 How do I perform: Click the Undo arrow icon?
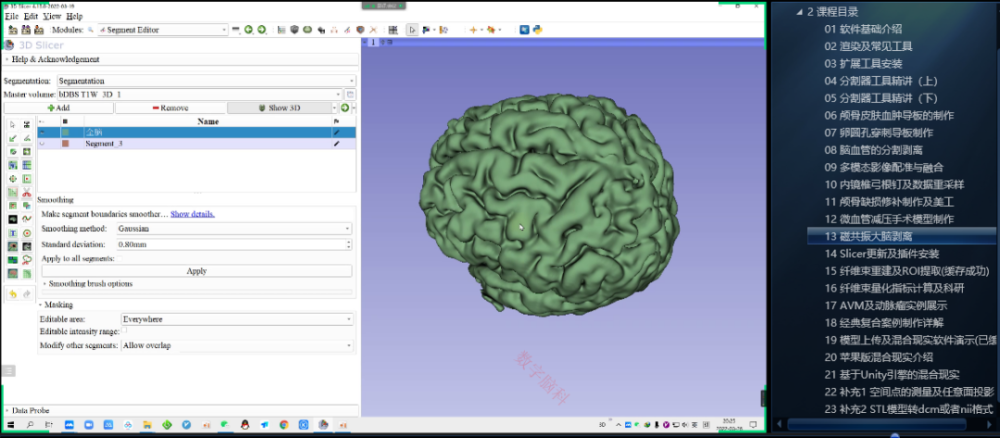(12, 293)
